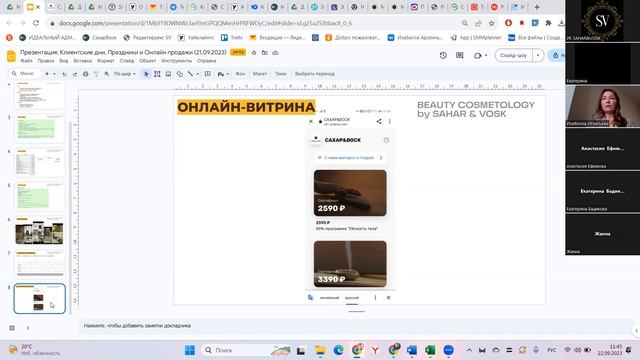Click 'Выбрать переход' transition button
This screenshot has height=360, width=640.
tap(315, 74)
